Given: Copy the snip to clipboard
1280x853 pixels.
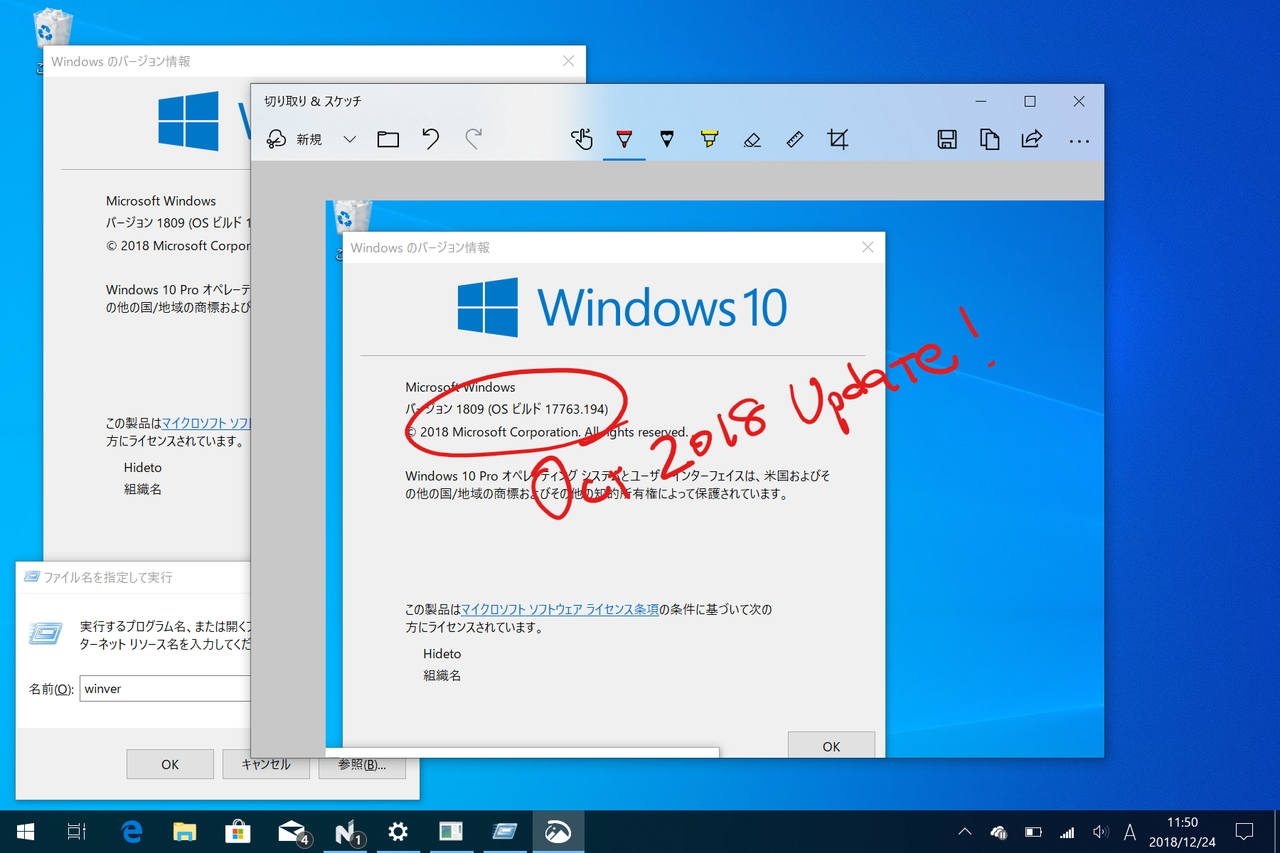Looking at the screenshot, I should coord(989,139).
